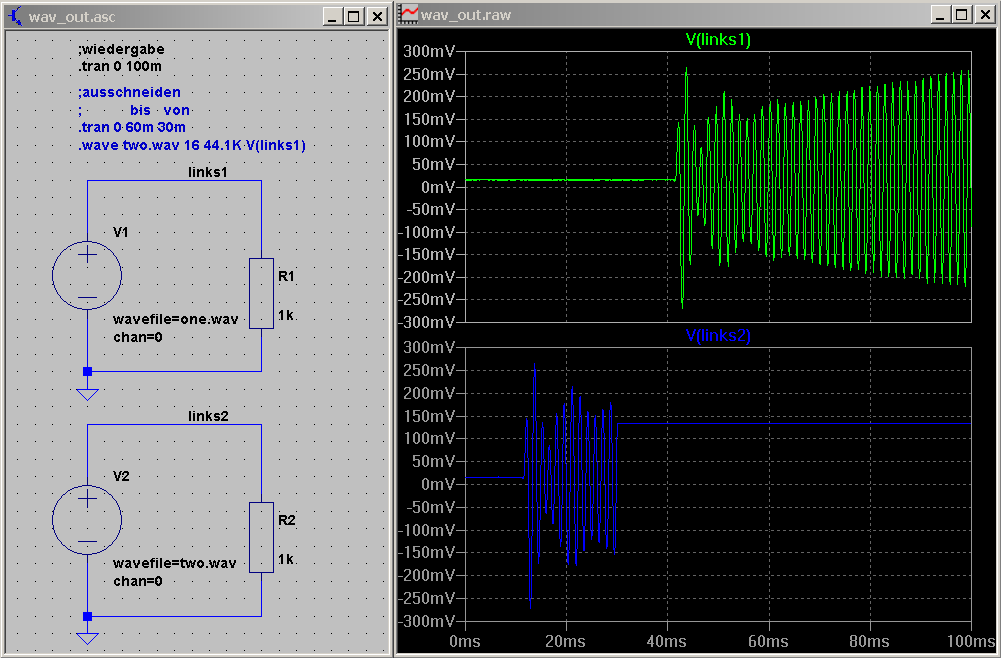This screenshot has width=1001, height=658.
Task: Click the green V(links1) trace label
Action: [x=717, y=40]
